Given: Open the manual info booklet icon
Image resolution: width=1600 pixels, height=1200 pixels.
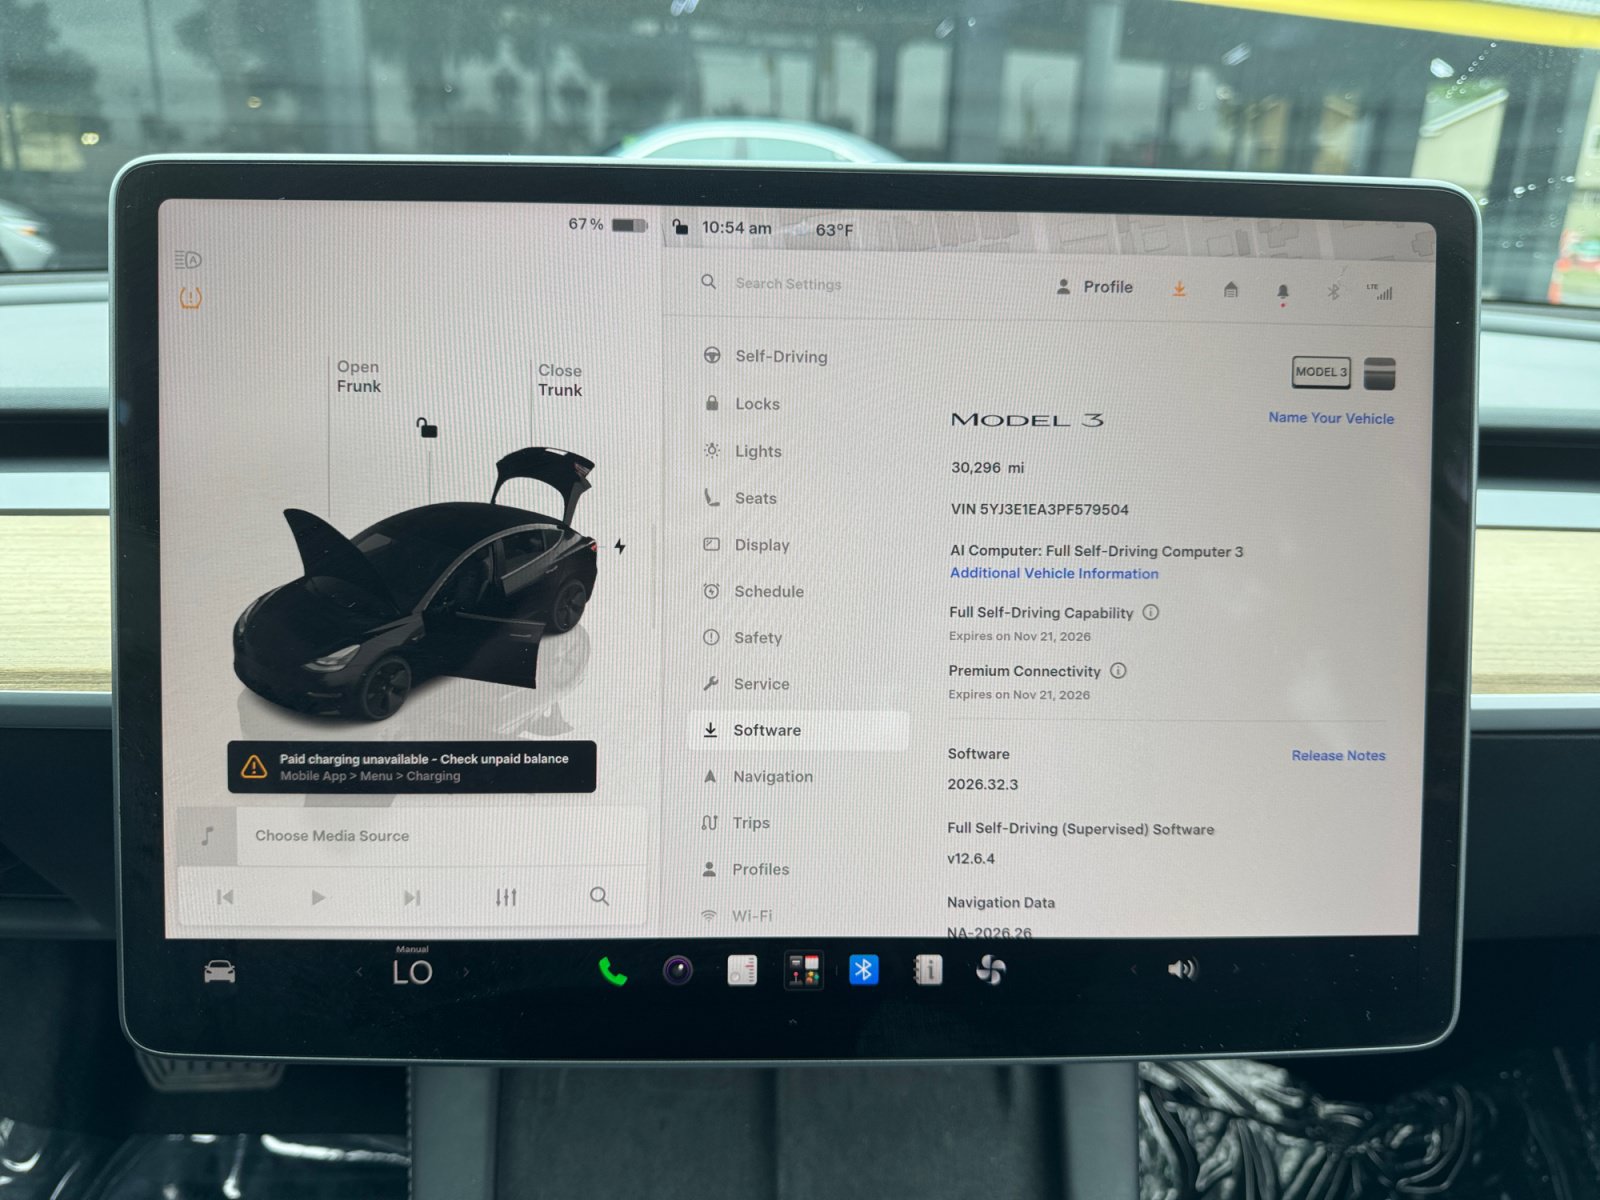Looking at the screenshot, I should [928, 970].
